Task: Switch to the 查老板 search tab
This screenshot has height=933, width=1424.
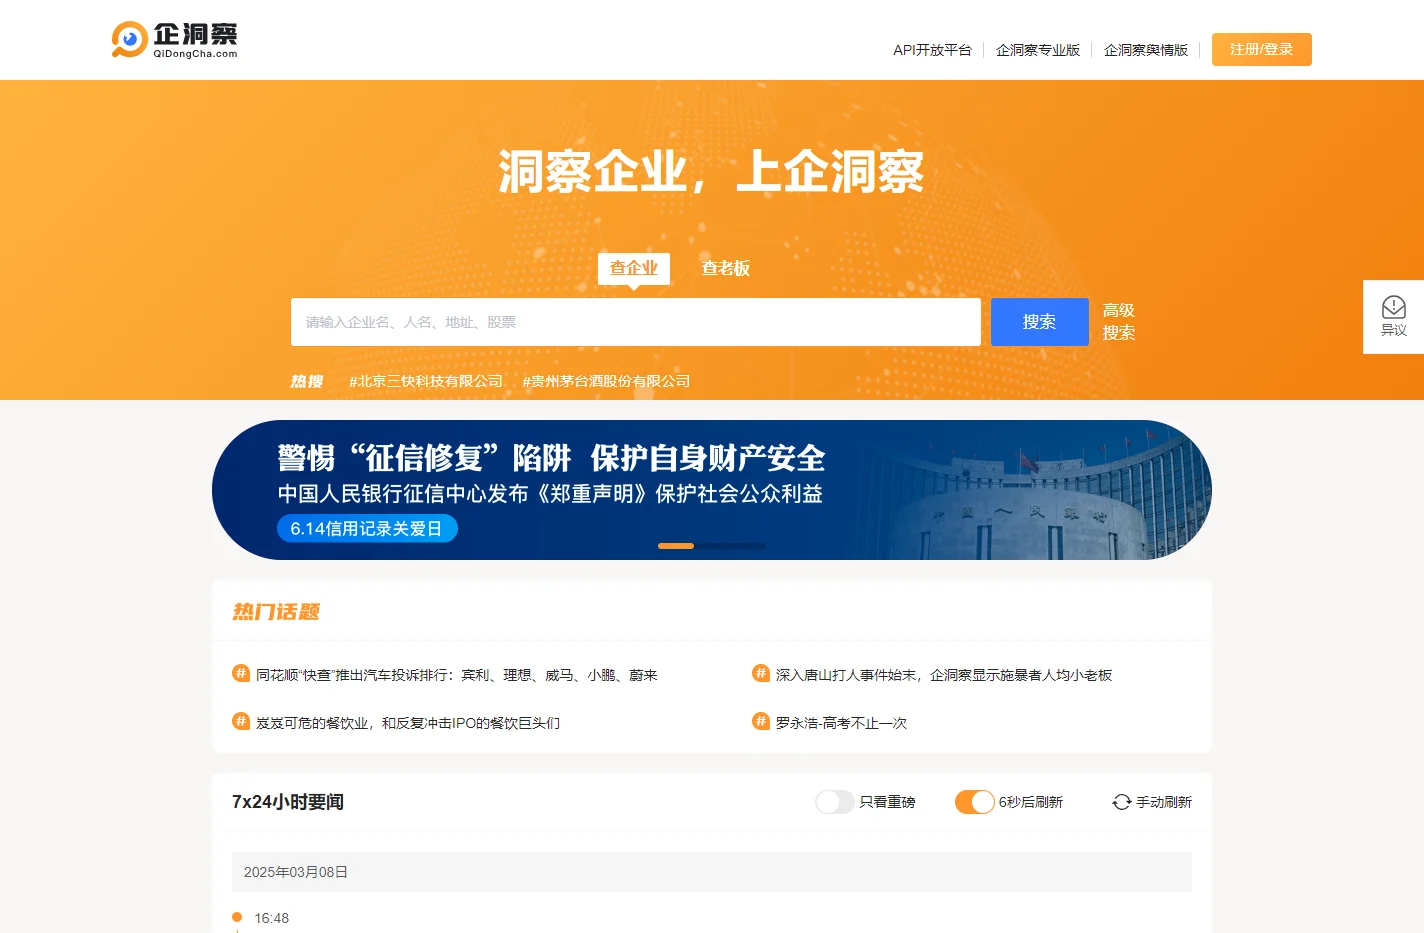Action: pos(726,268)
